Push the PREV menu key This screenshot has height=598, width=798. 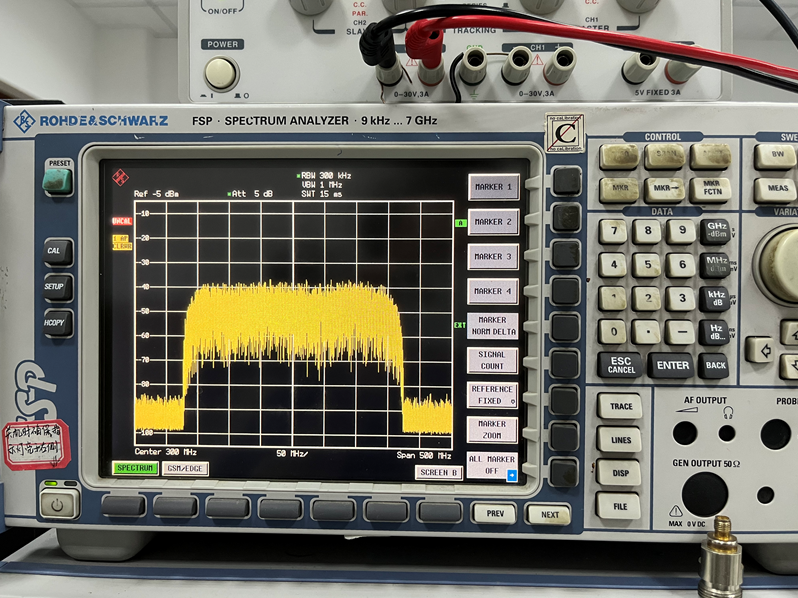494,513
